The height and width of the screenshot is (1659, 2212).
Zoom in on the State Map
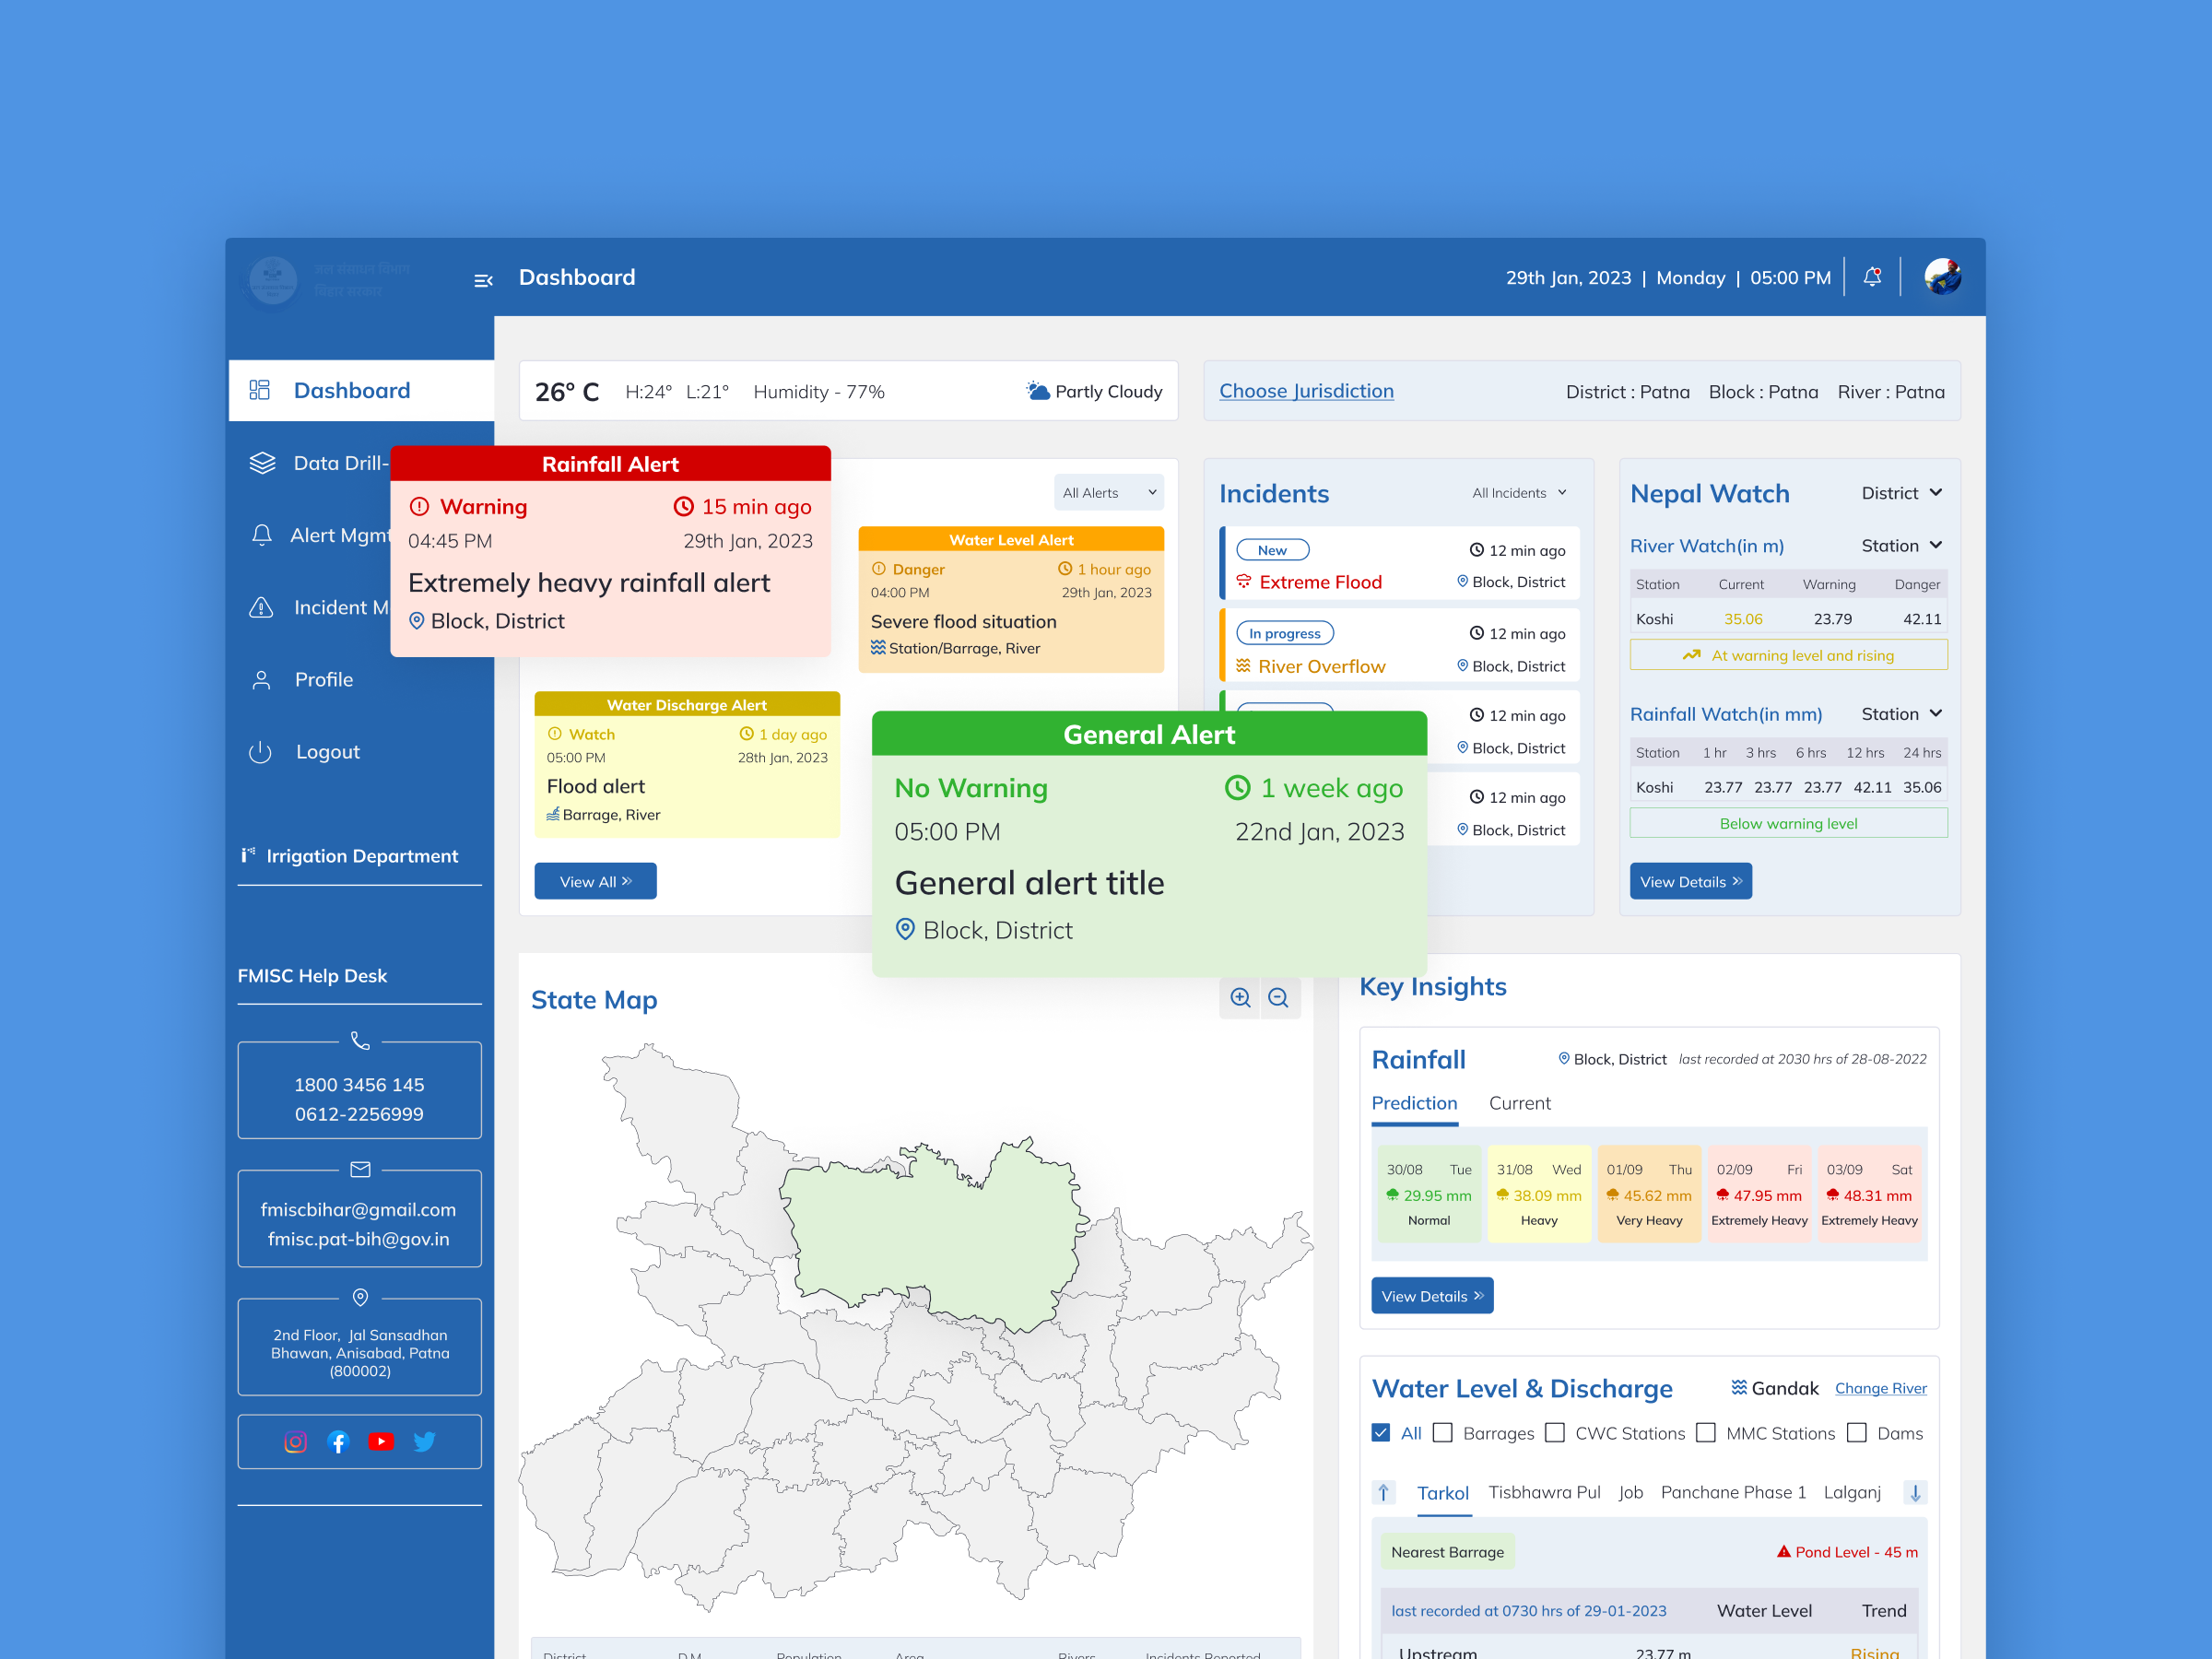click(1240, 998)
